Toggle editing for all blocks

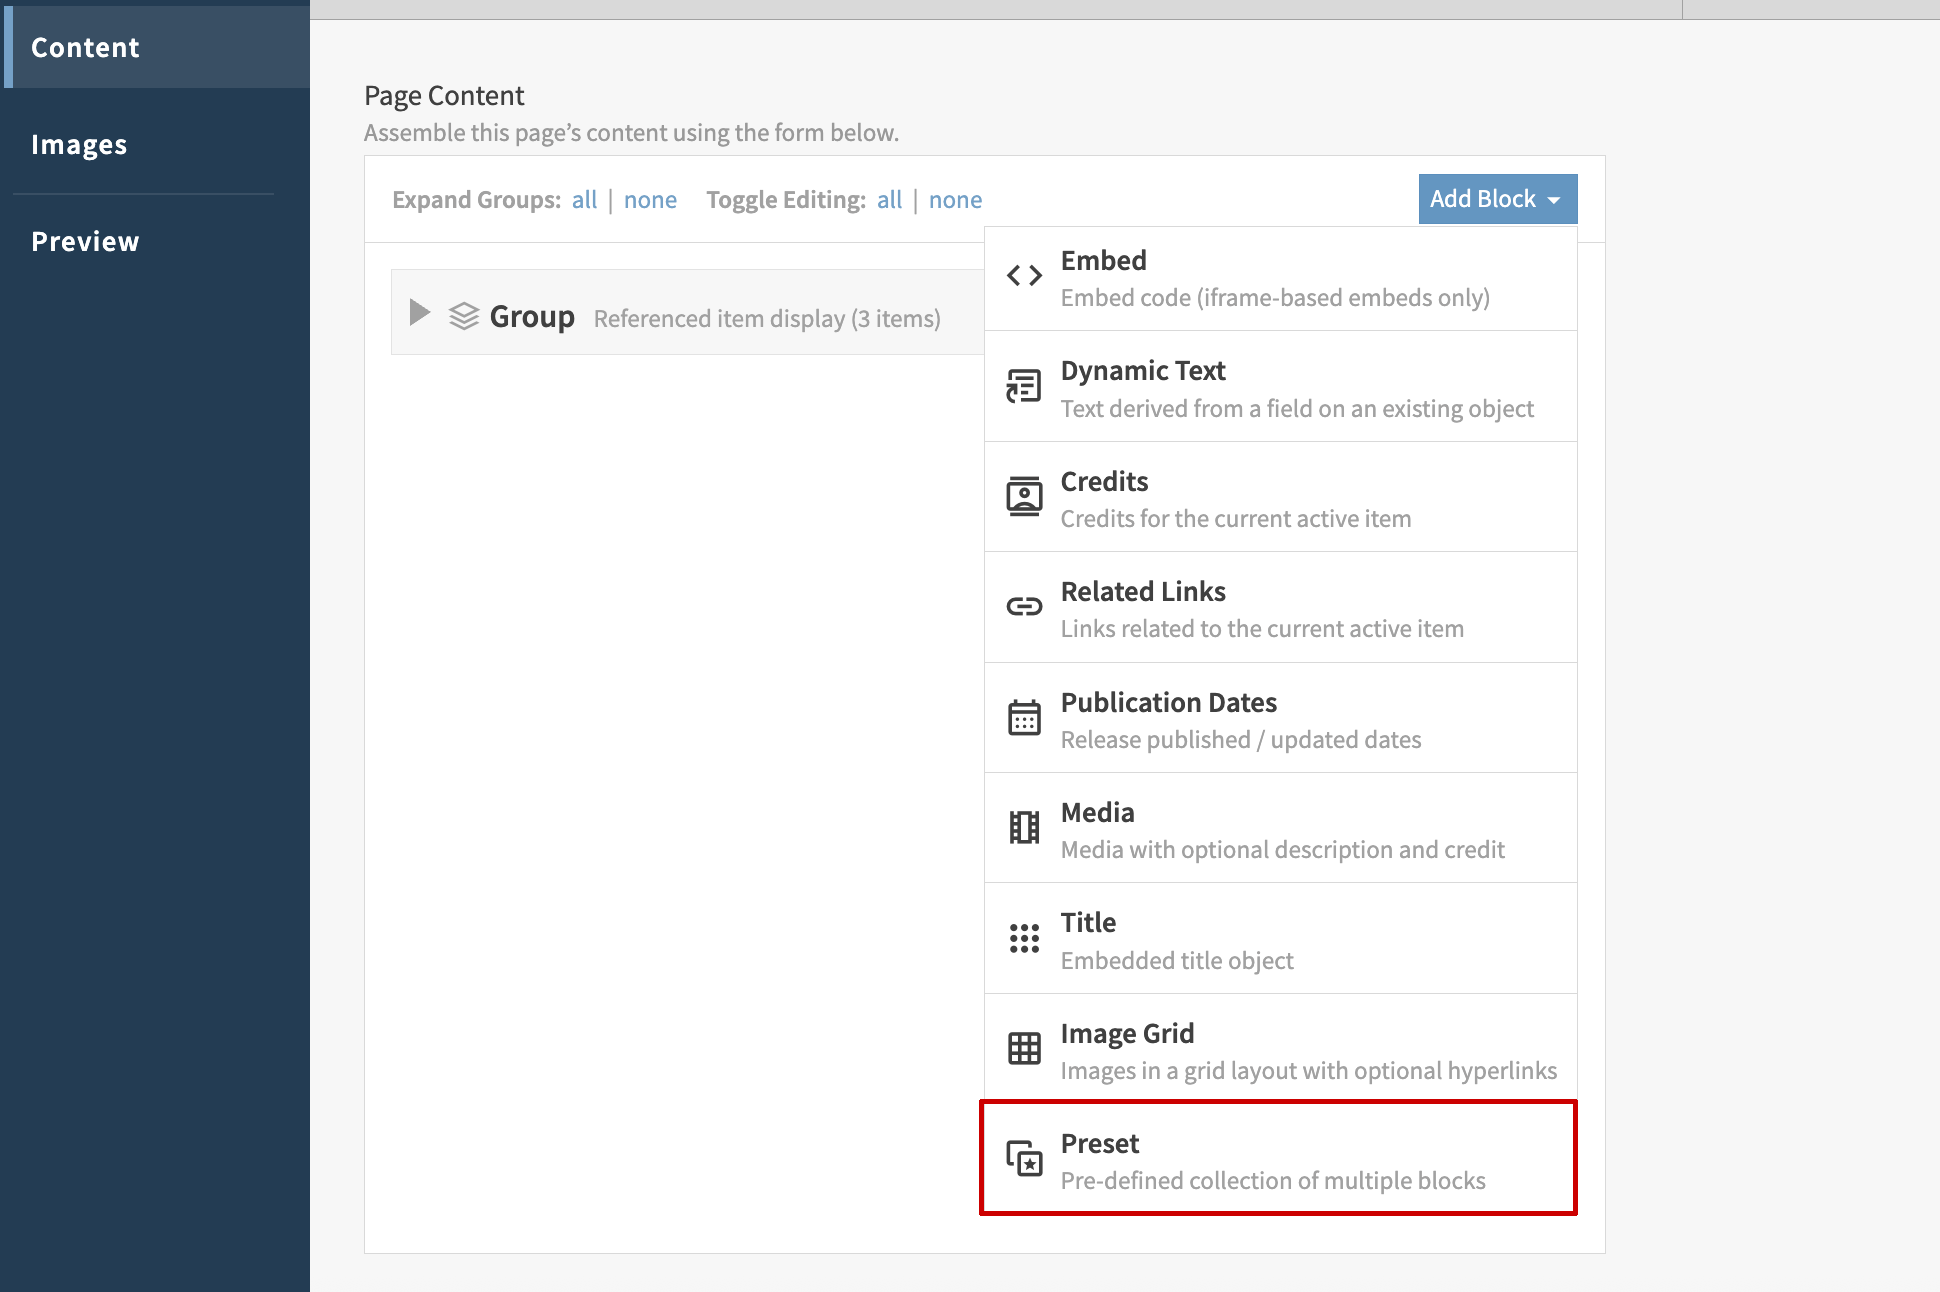(x=889, y=200)
